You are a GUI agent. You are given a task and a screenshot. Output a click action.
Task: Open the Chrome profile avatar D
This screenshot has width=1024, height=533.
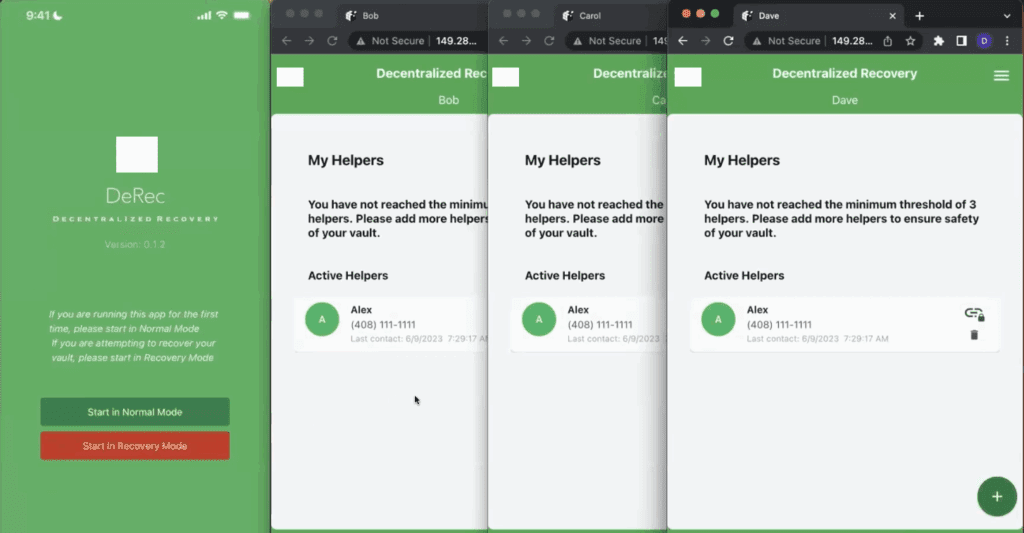984,41
